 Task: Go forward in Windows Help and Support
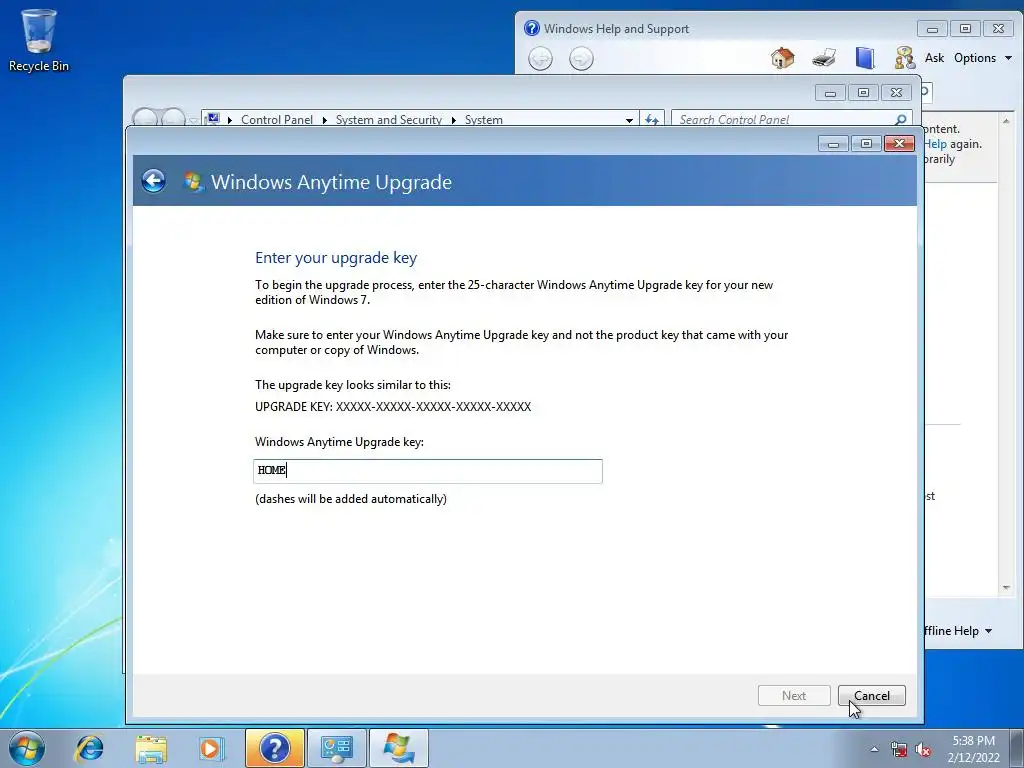(x=581, y=59)
